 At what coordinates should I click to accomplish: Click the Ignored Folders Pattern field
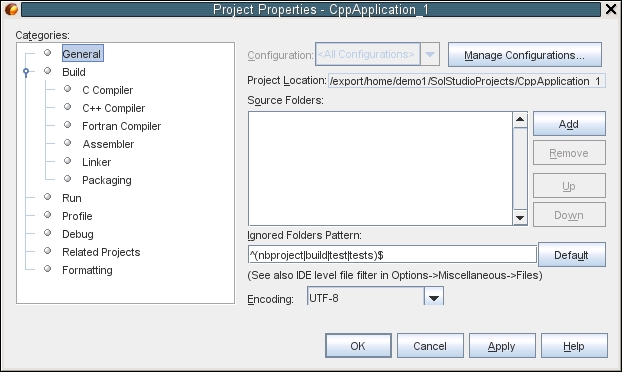(392, 255)
